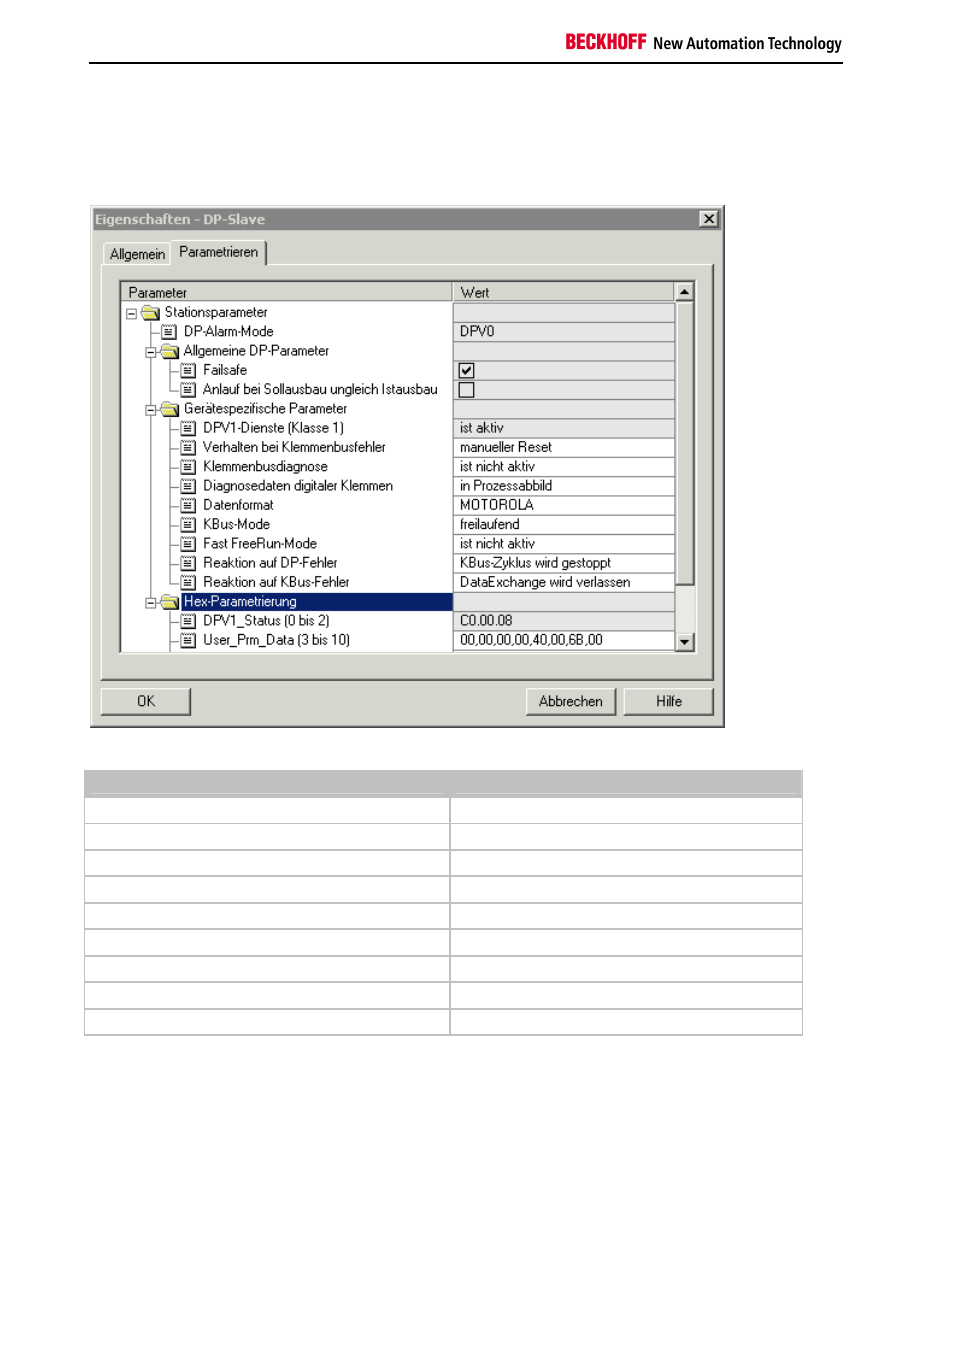954x1350 pixels.
Task: Click the DPV1_Status parameter icon
Action: (x=188, y=621)
